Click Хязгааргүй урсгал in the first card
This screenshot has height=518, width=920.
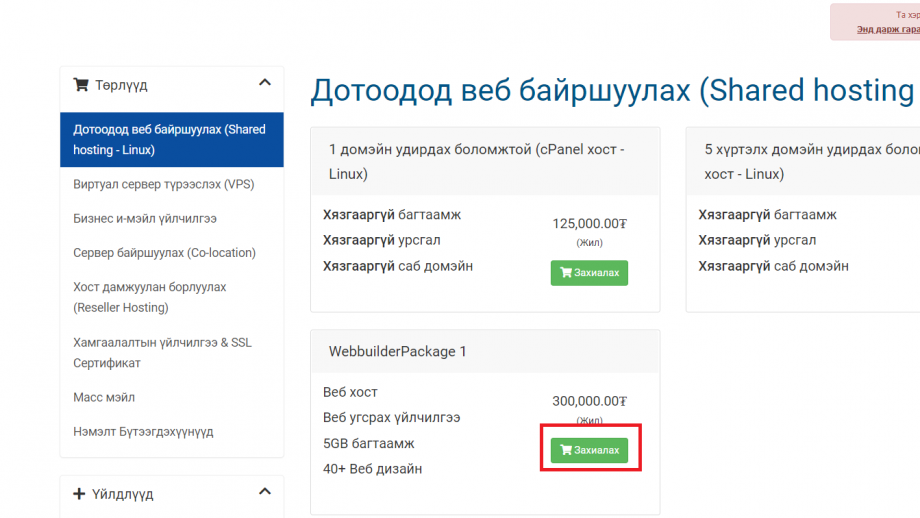coord(381,241)
